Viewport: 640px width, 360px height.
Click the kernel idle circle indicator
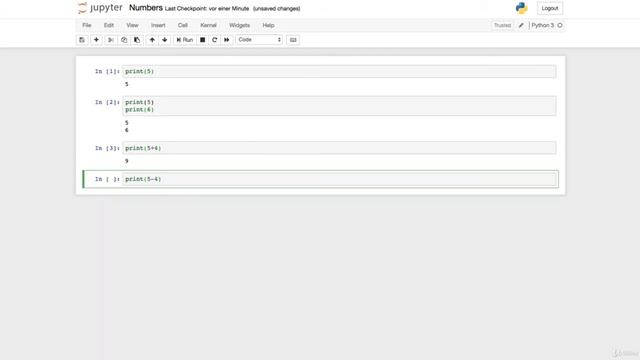coord(560,25)
